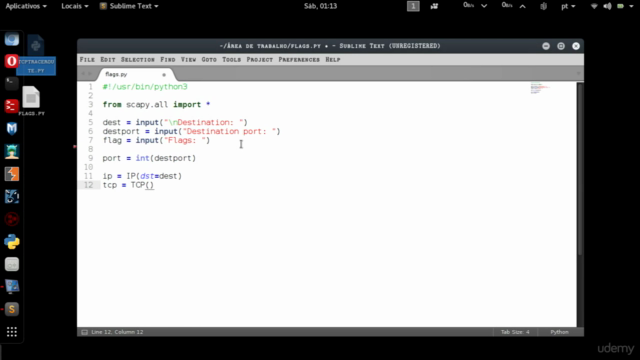Open the system menu arrow in top bar
Viewport: 640px width, 360px height.
[631, 7]
